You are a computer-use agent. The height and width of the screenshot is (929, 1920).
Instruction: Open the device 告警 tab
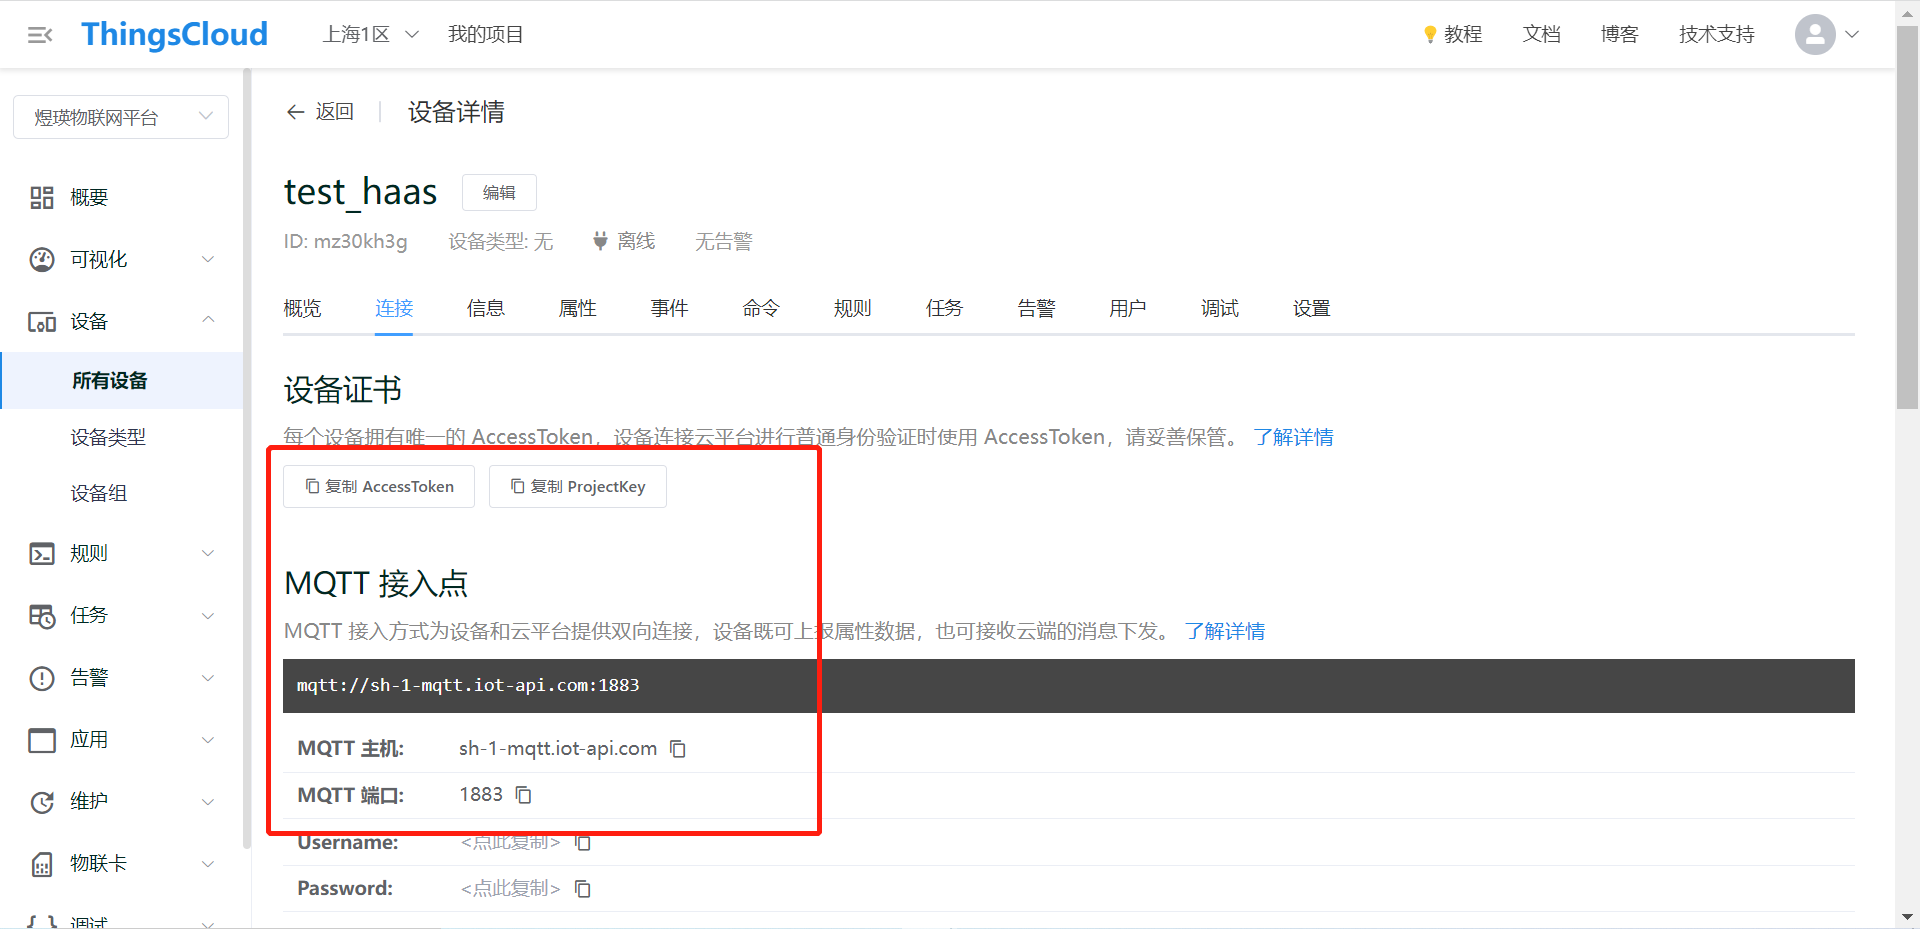point(1037,309)
